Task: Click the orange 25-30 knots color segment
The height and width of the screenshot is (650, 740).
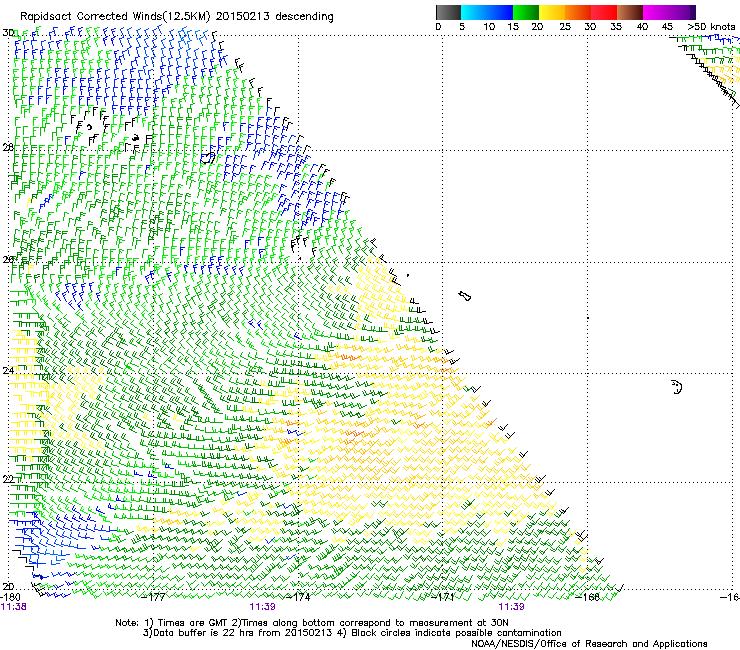Action: [578, 12]
